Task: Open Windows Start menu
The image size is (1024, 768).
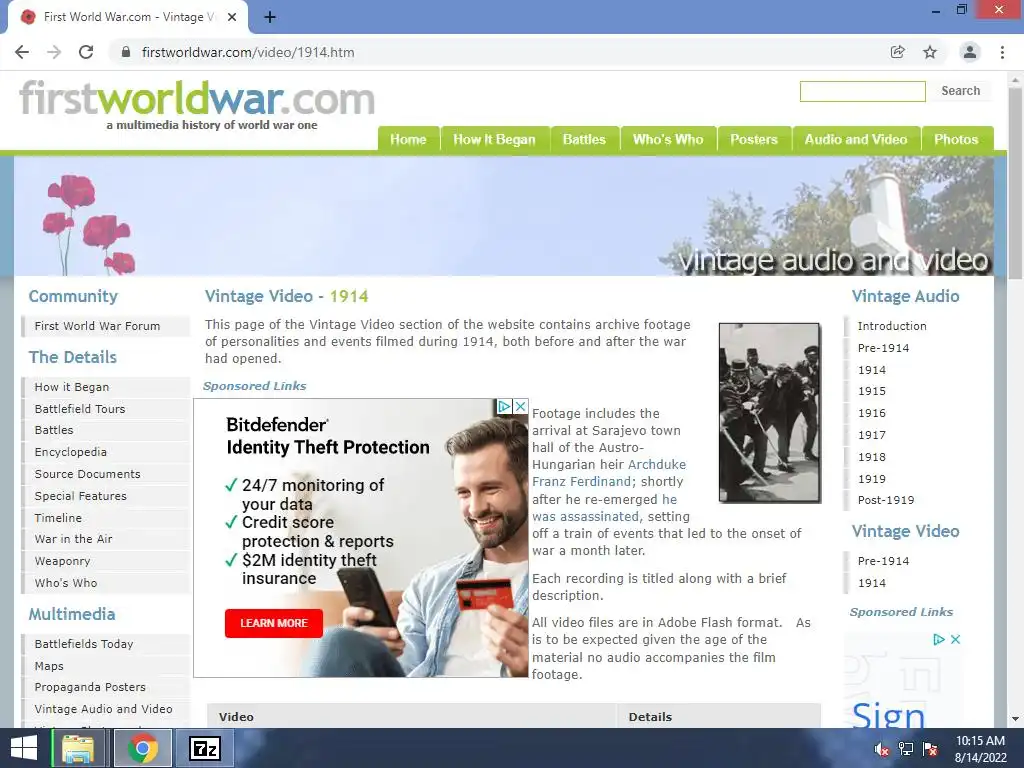Action: pos(24,748)
